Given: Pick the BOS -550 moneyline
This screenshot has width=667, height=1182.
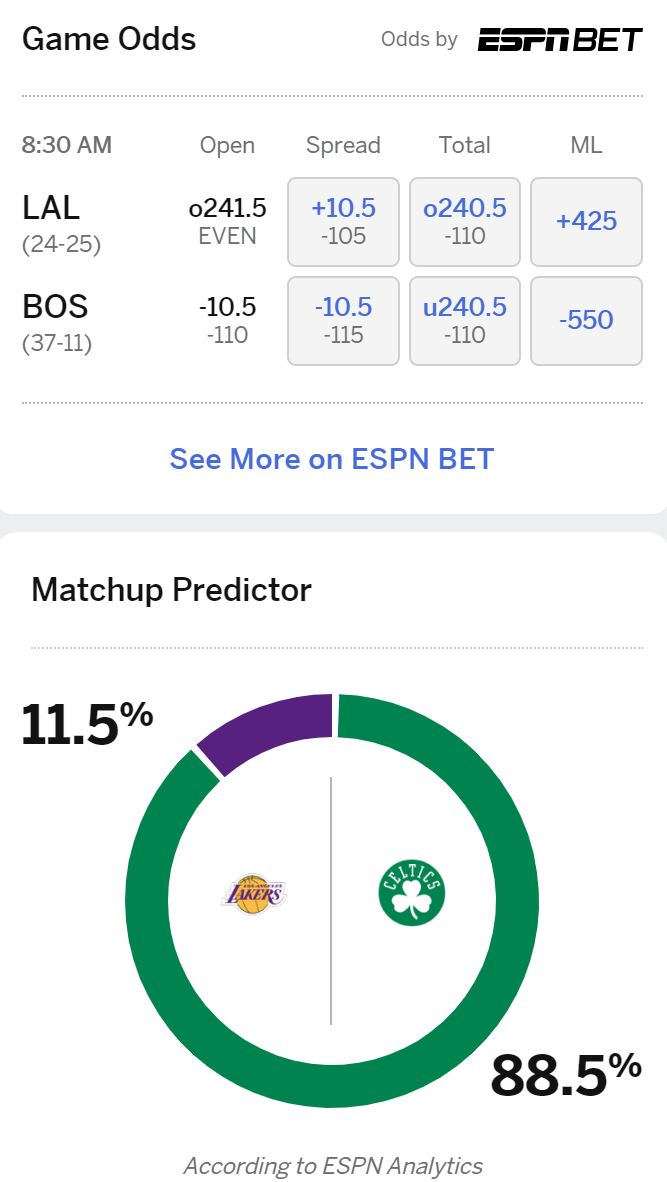Looking at the screenshot, I should [586, 320].
